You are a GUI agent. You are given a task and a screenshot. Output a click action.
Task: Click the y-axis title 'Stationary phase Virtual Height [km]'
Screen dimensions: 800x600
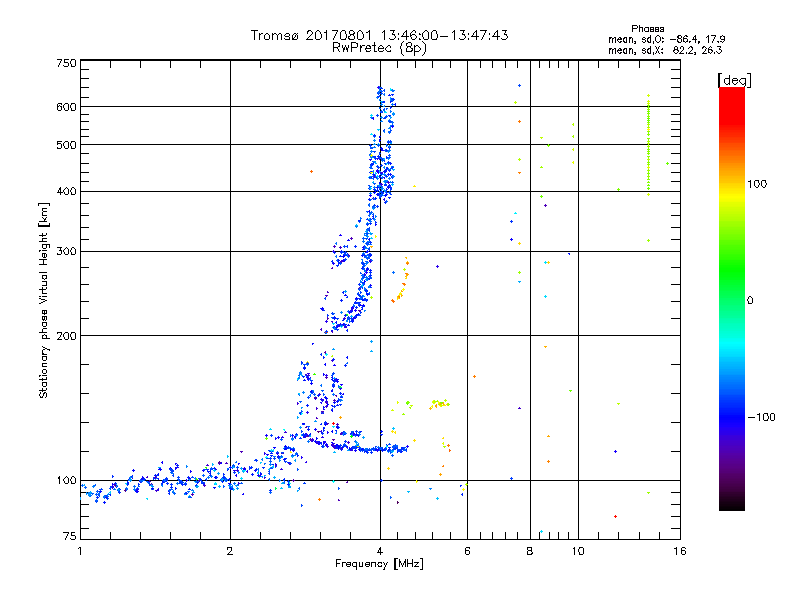coord(43,300)
